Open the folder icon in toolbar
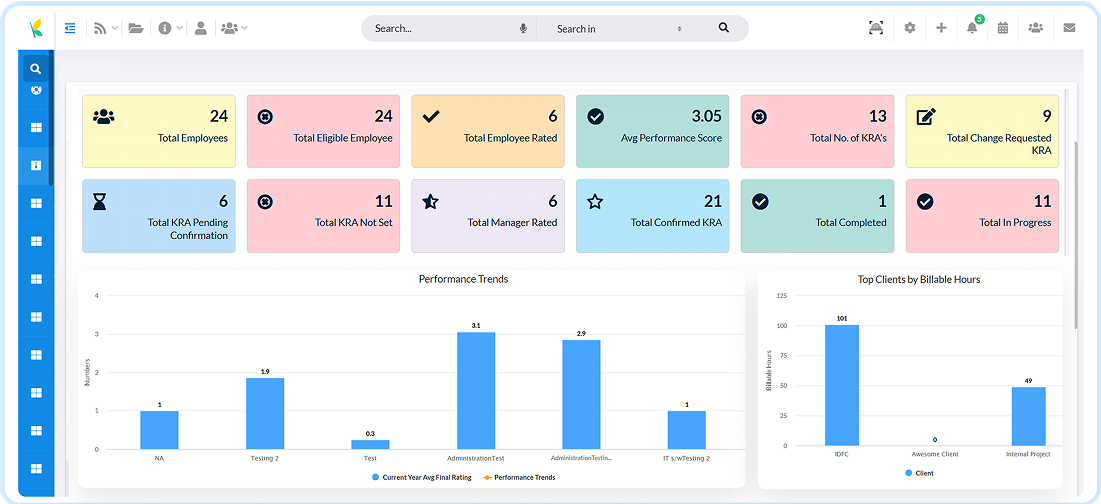The width and height of the screenshot is (1101, 504). [136, 28]
